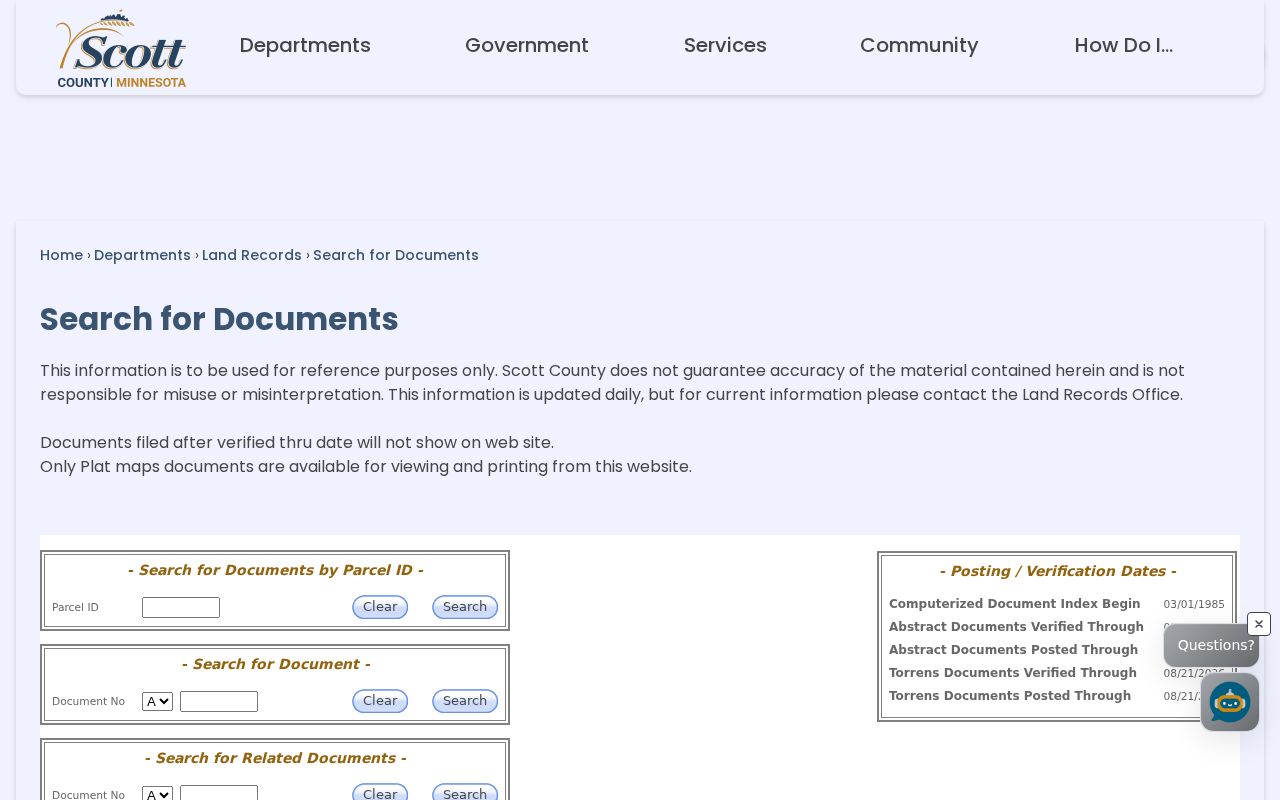The width and height of the screenshot is (1280, 800).
Task: Click the Scott County Minnesota logo
Action: coord(121,49)
